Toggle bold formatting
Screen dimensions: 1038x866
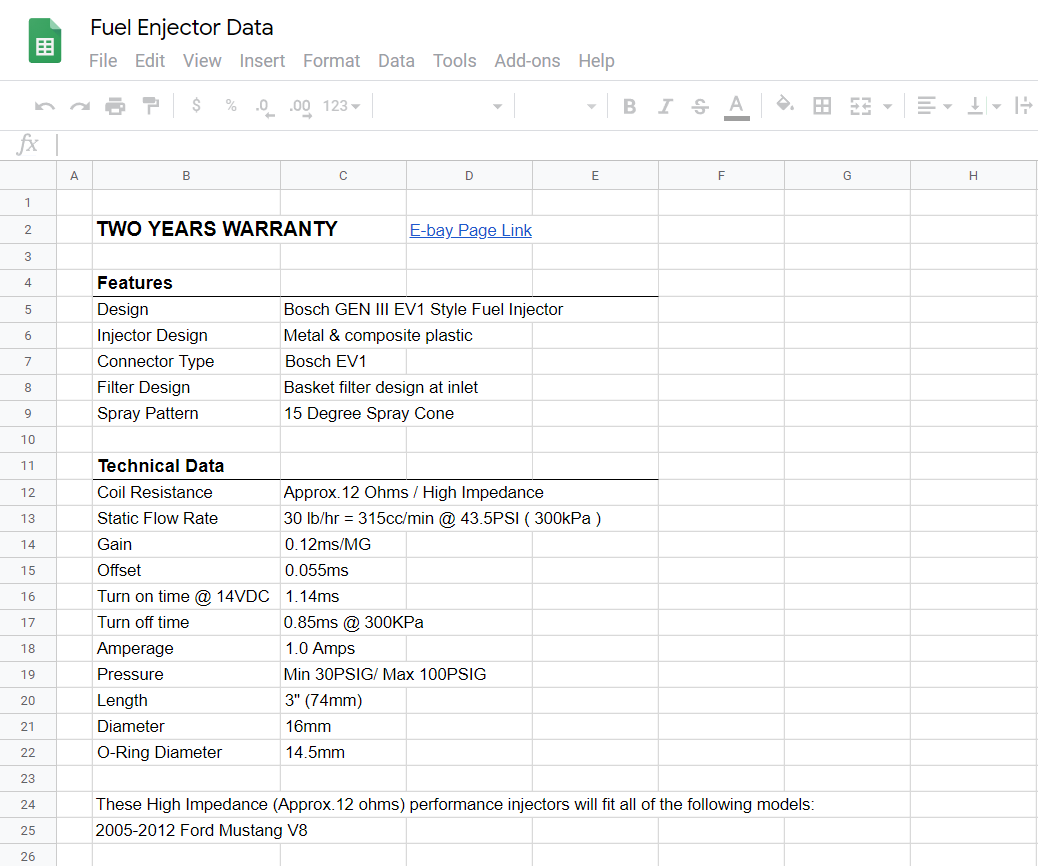[629, 106]
